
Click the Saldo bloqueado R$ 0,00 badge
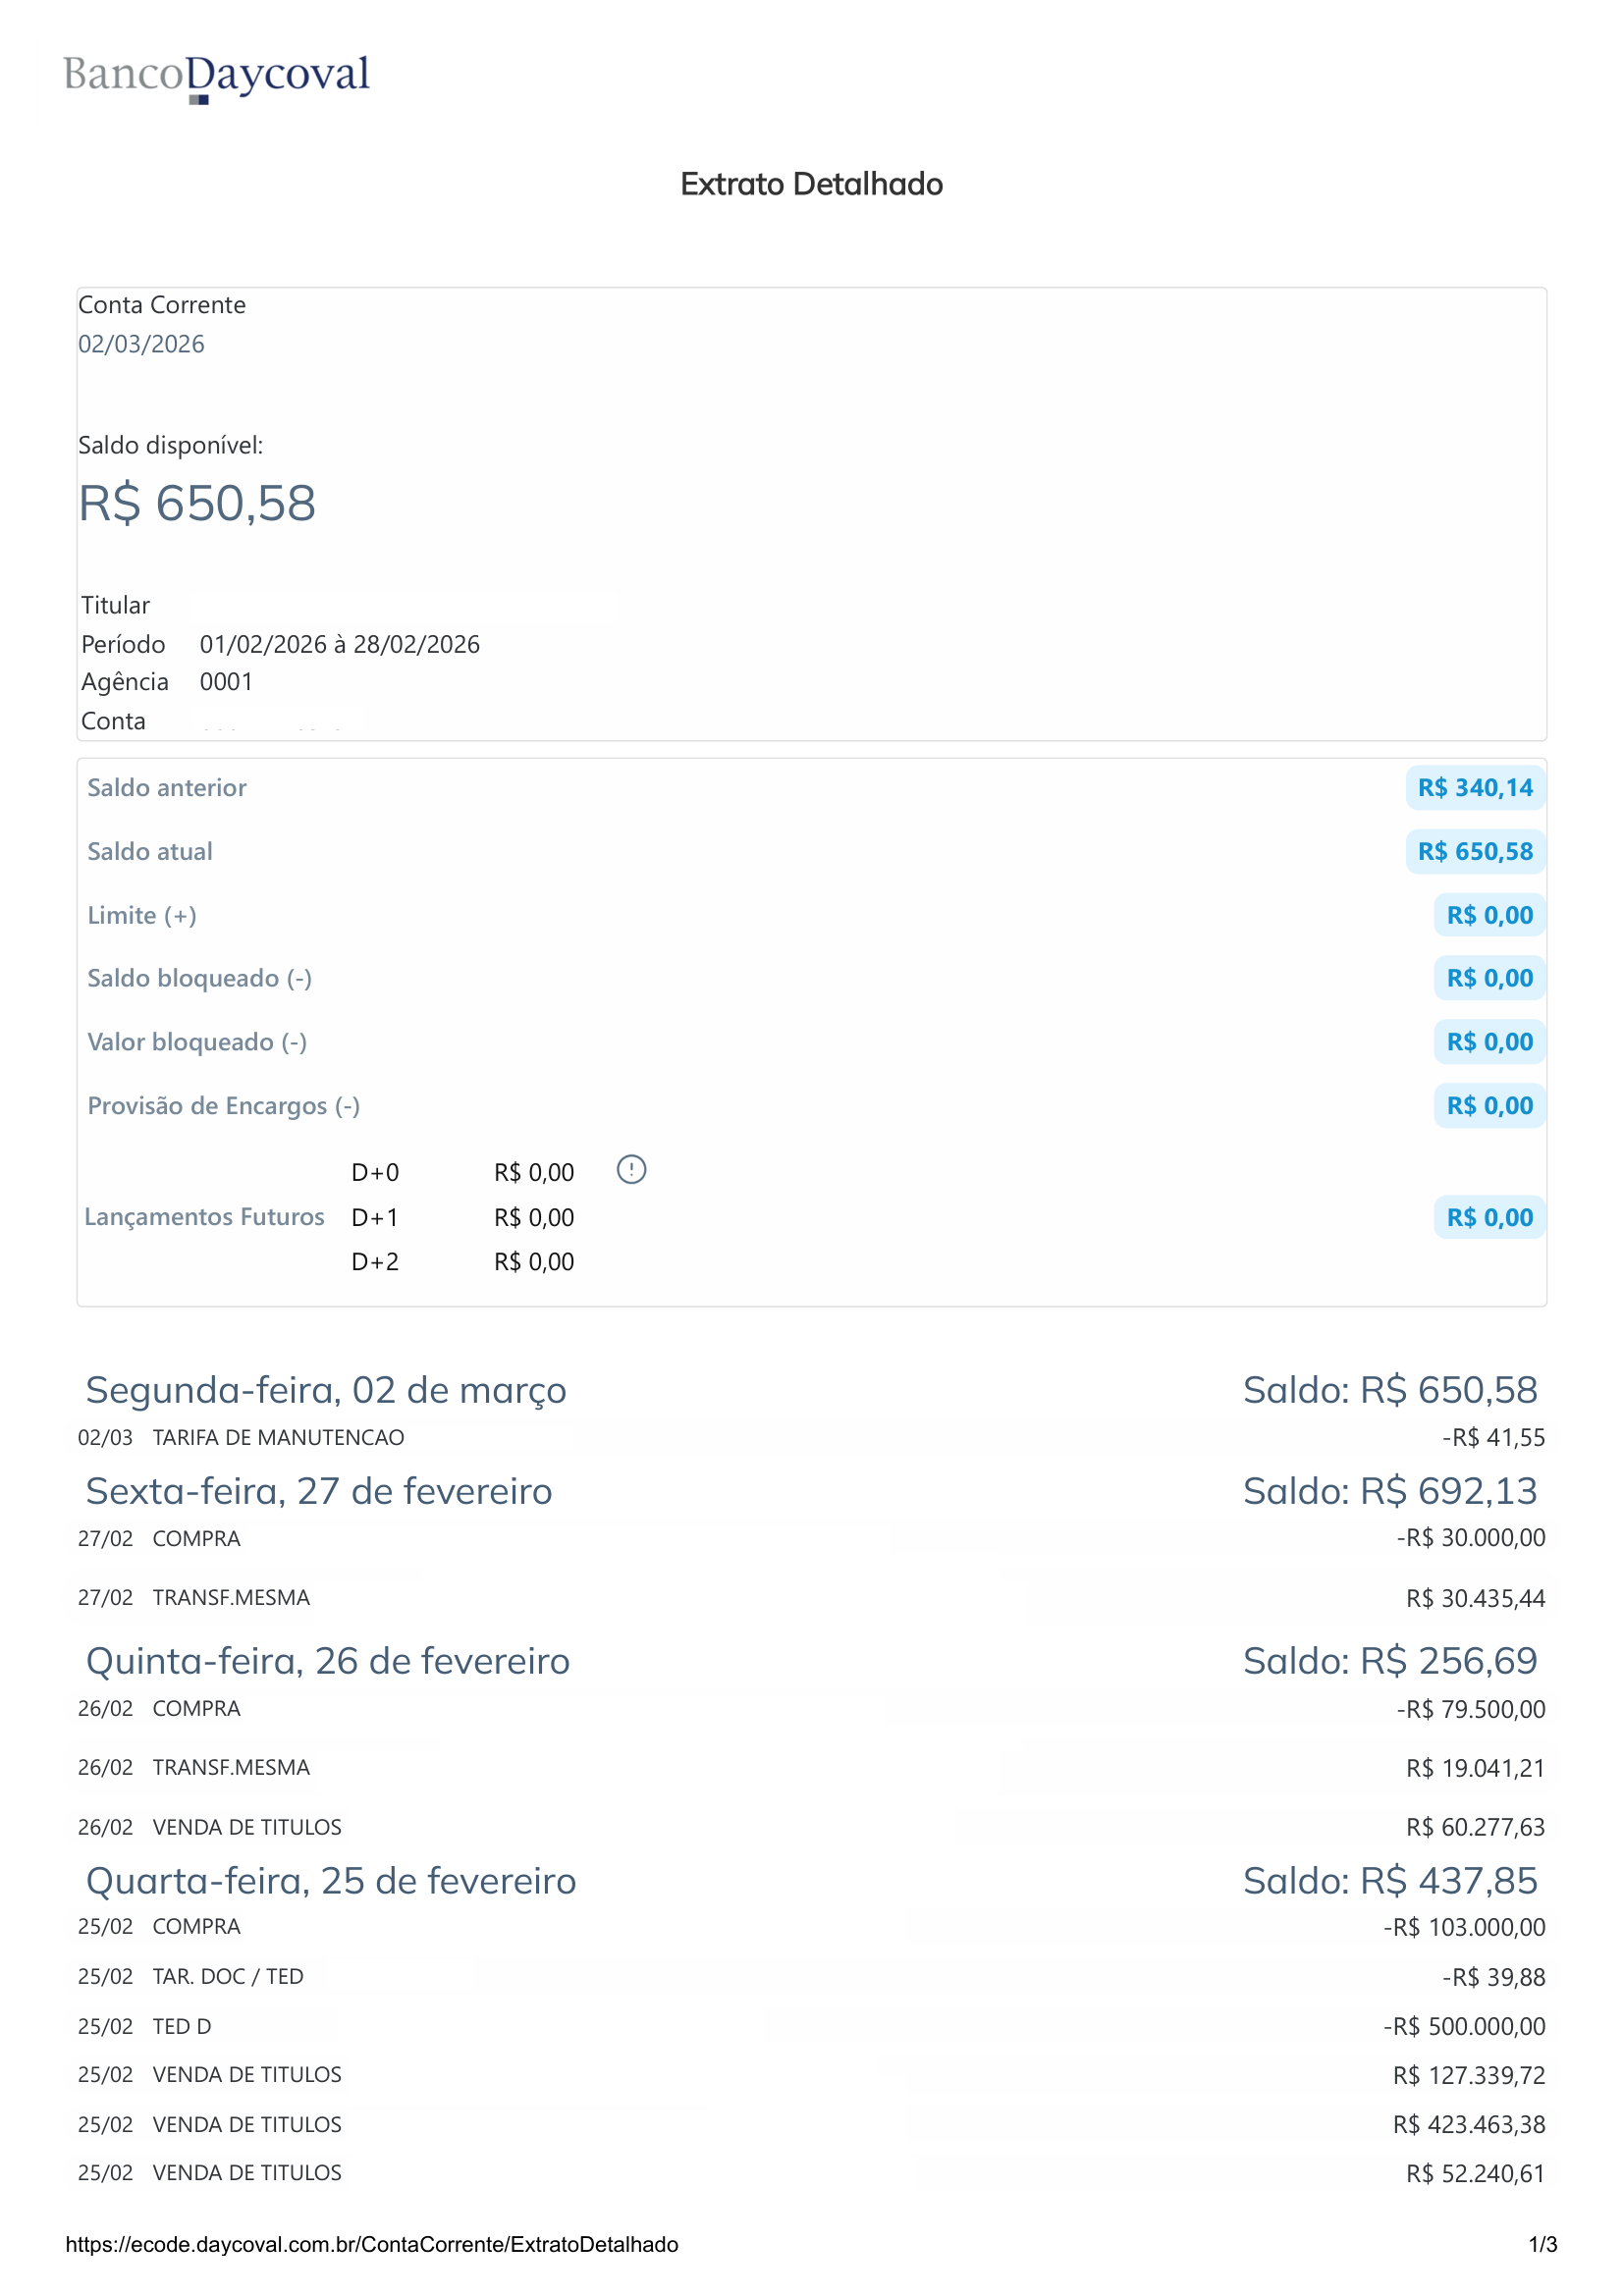coord(1489,978)
